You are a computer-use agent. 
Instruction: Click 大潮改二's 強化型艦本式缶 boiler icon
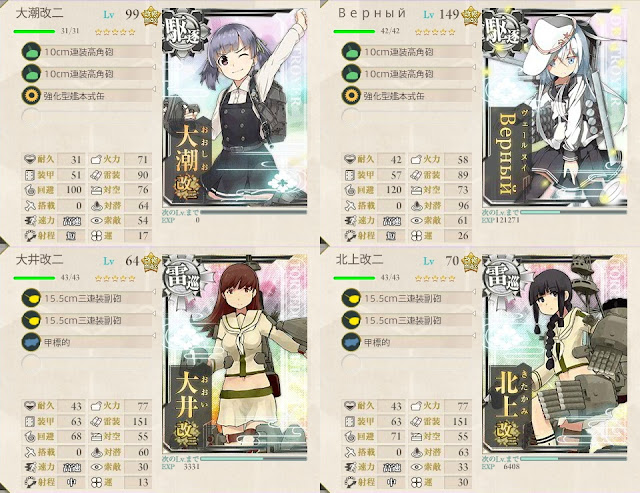(31, 96)
